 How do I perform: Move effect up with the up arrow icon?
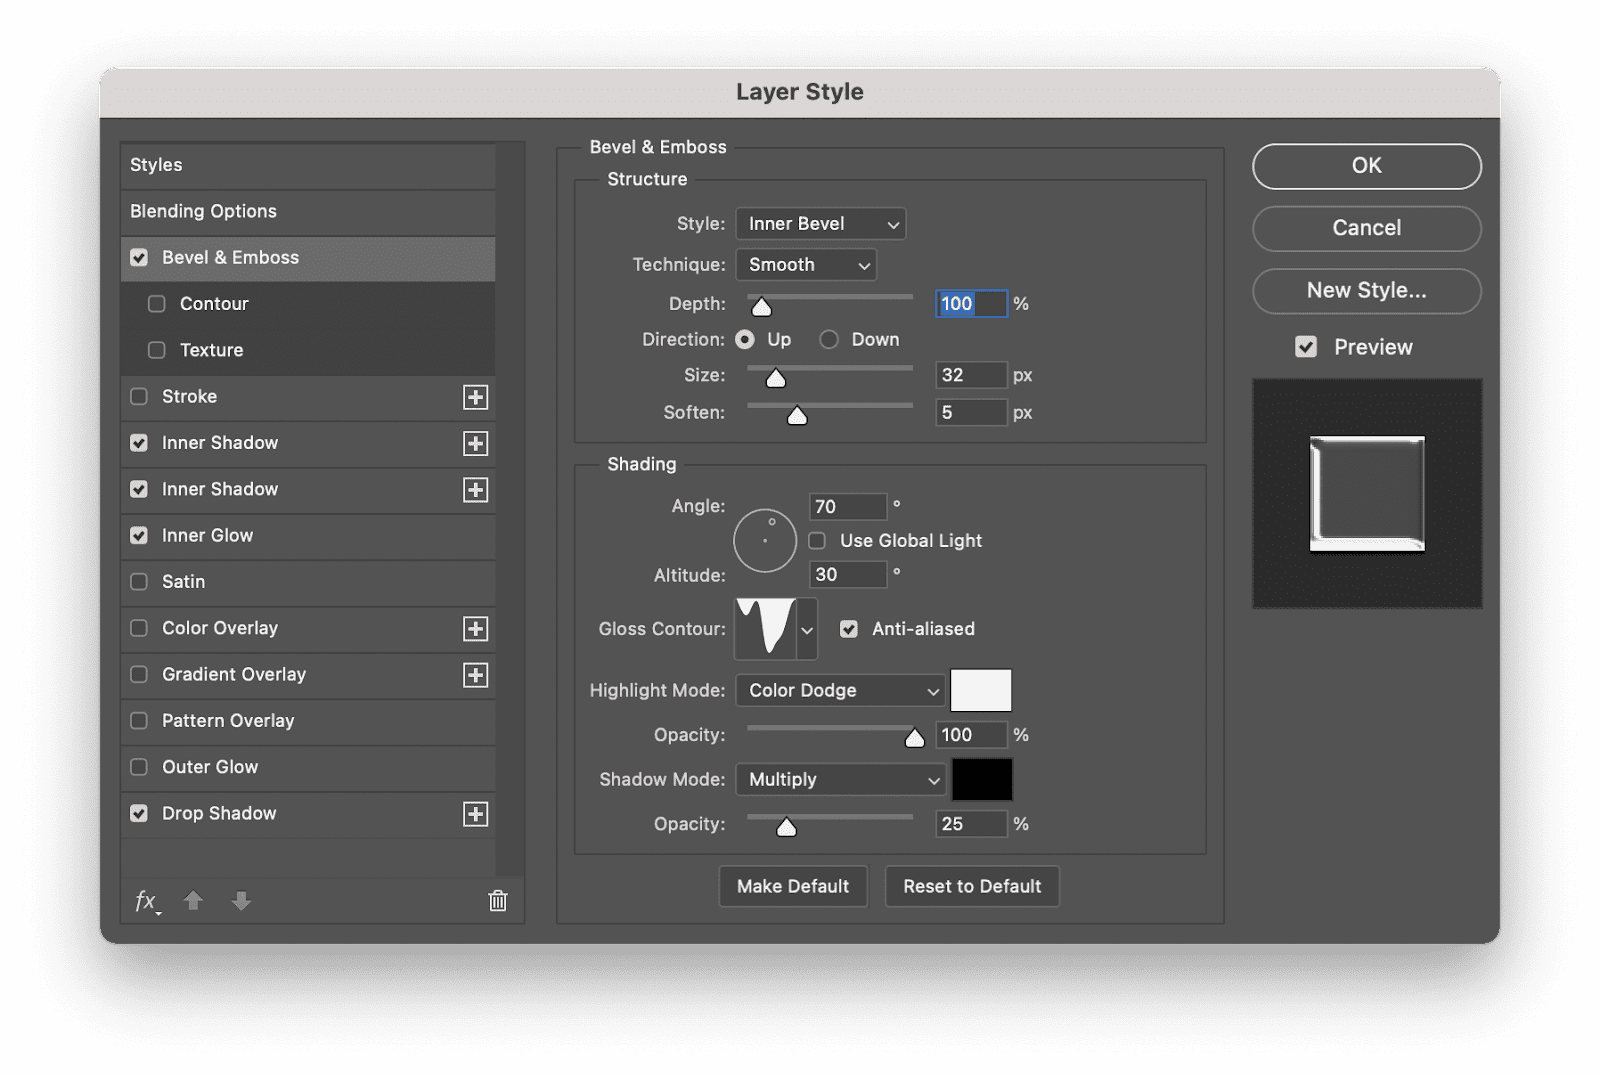[x=193, y=901]
